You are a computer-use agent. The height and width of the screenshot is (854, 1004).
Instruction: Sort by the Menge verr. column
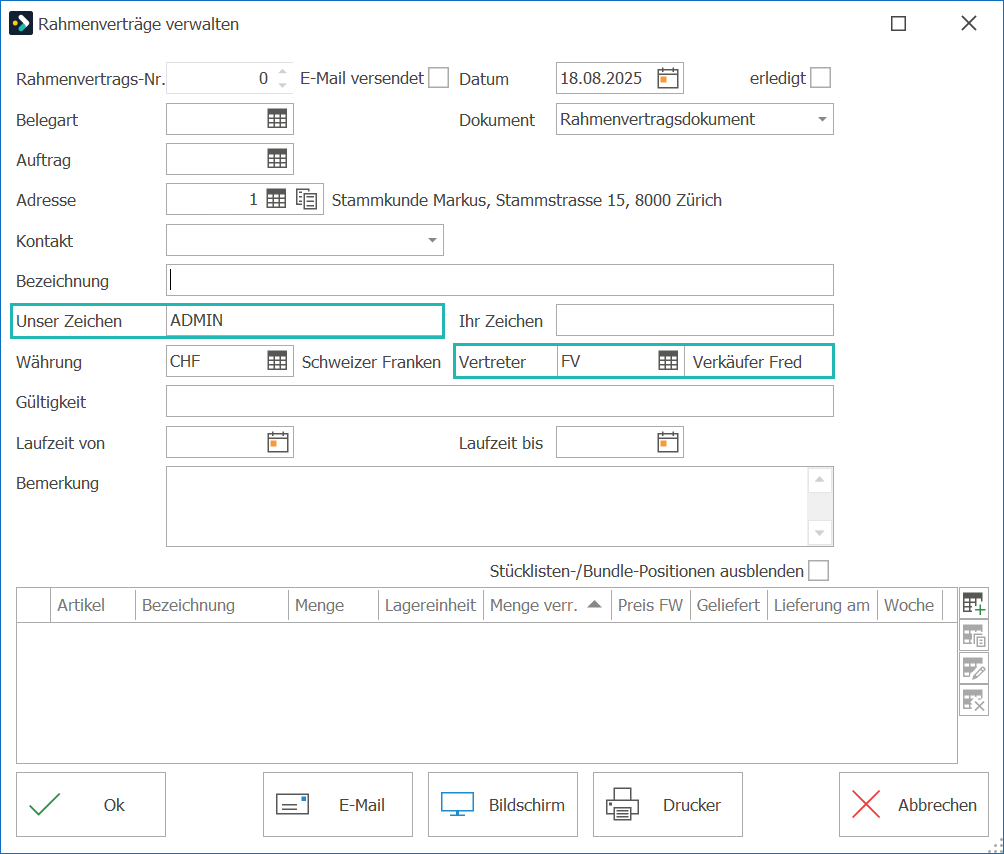(x=546, y=605)
